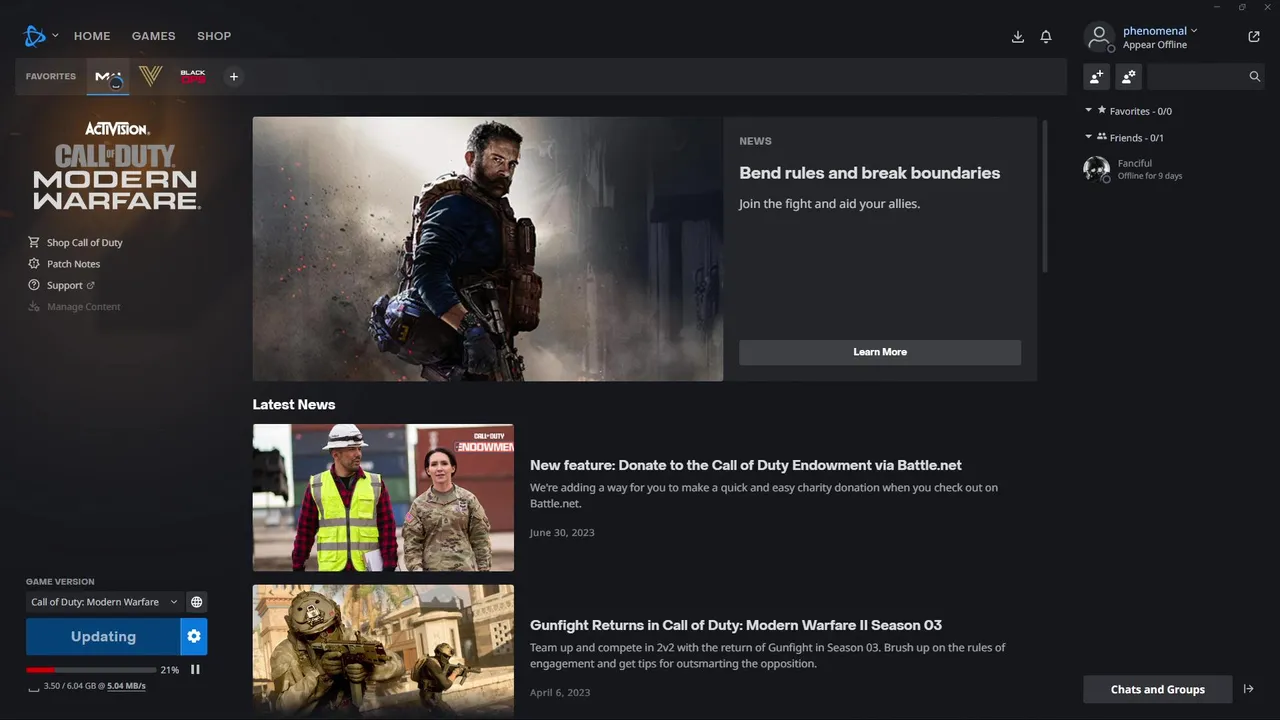This screenshot has height=720, width=1280.
Task: Pause the update download
Action: point(195,670)
